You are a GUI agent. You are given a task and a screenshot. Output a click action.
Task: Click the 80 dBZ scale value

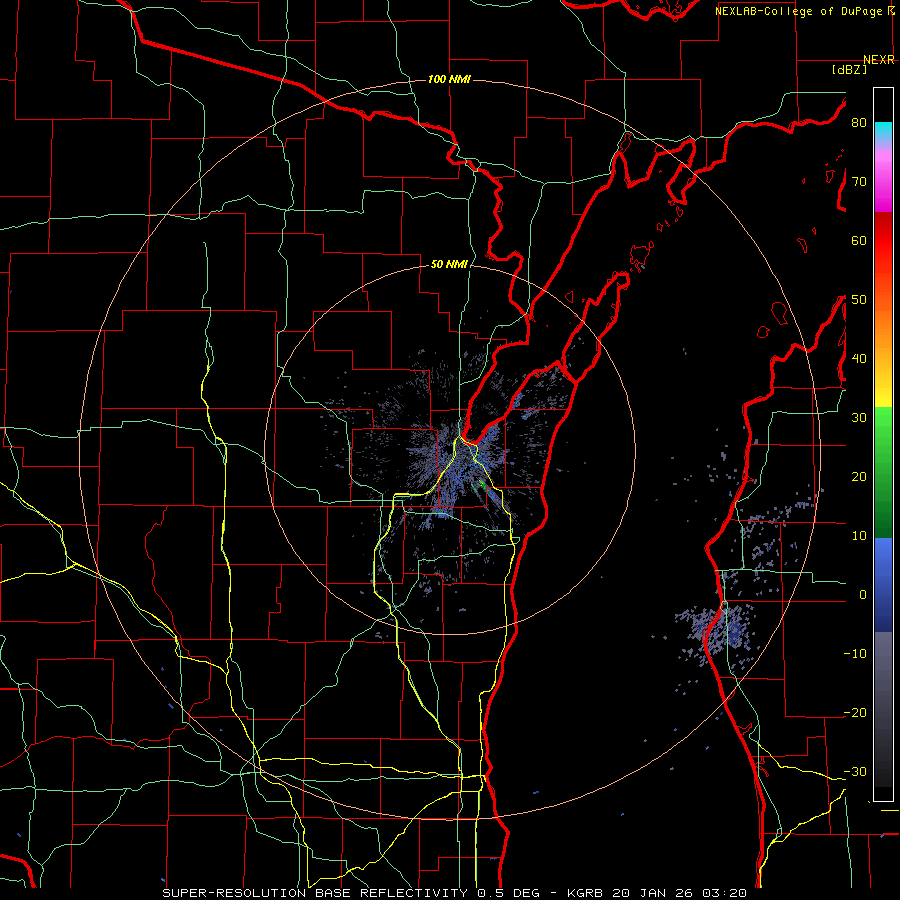tap(859, 123)
